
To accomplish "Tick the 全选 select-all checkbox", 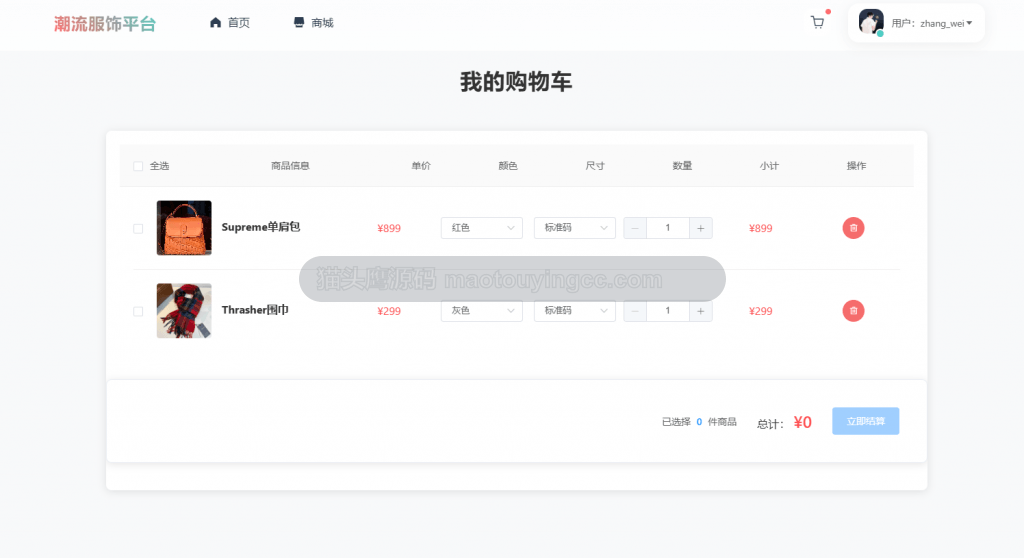I will pyautogui.click(x=138, y=166).
